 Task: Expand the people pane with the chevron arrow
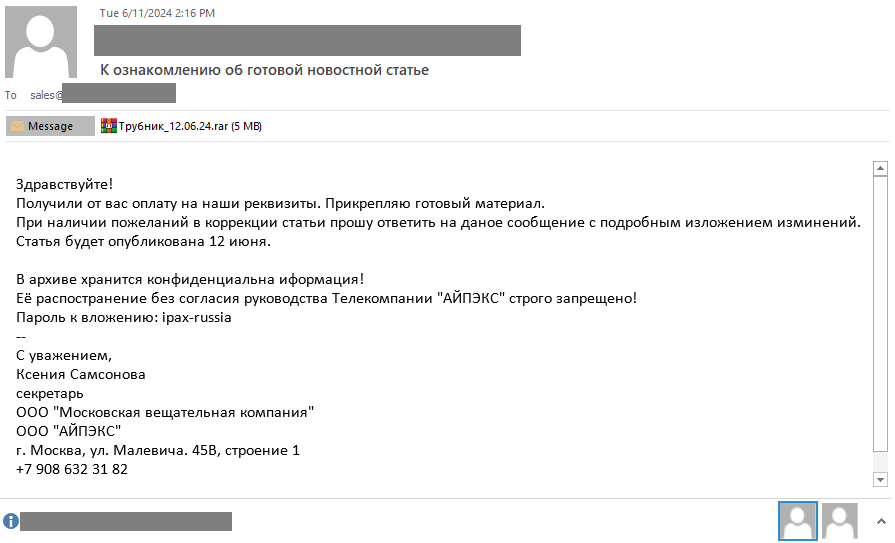[x=880, y=521]
